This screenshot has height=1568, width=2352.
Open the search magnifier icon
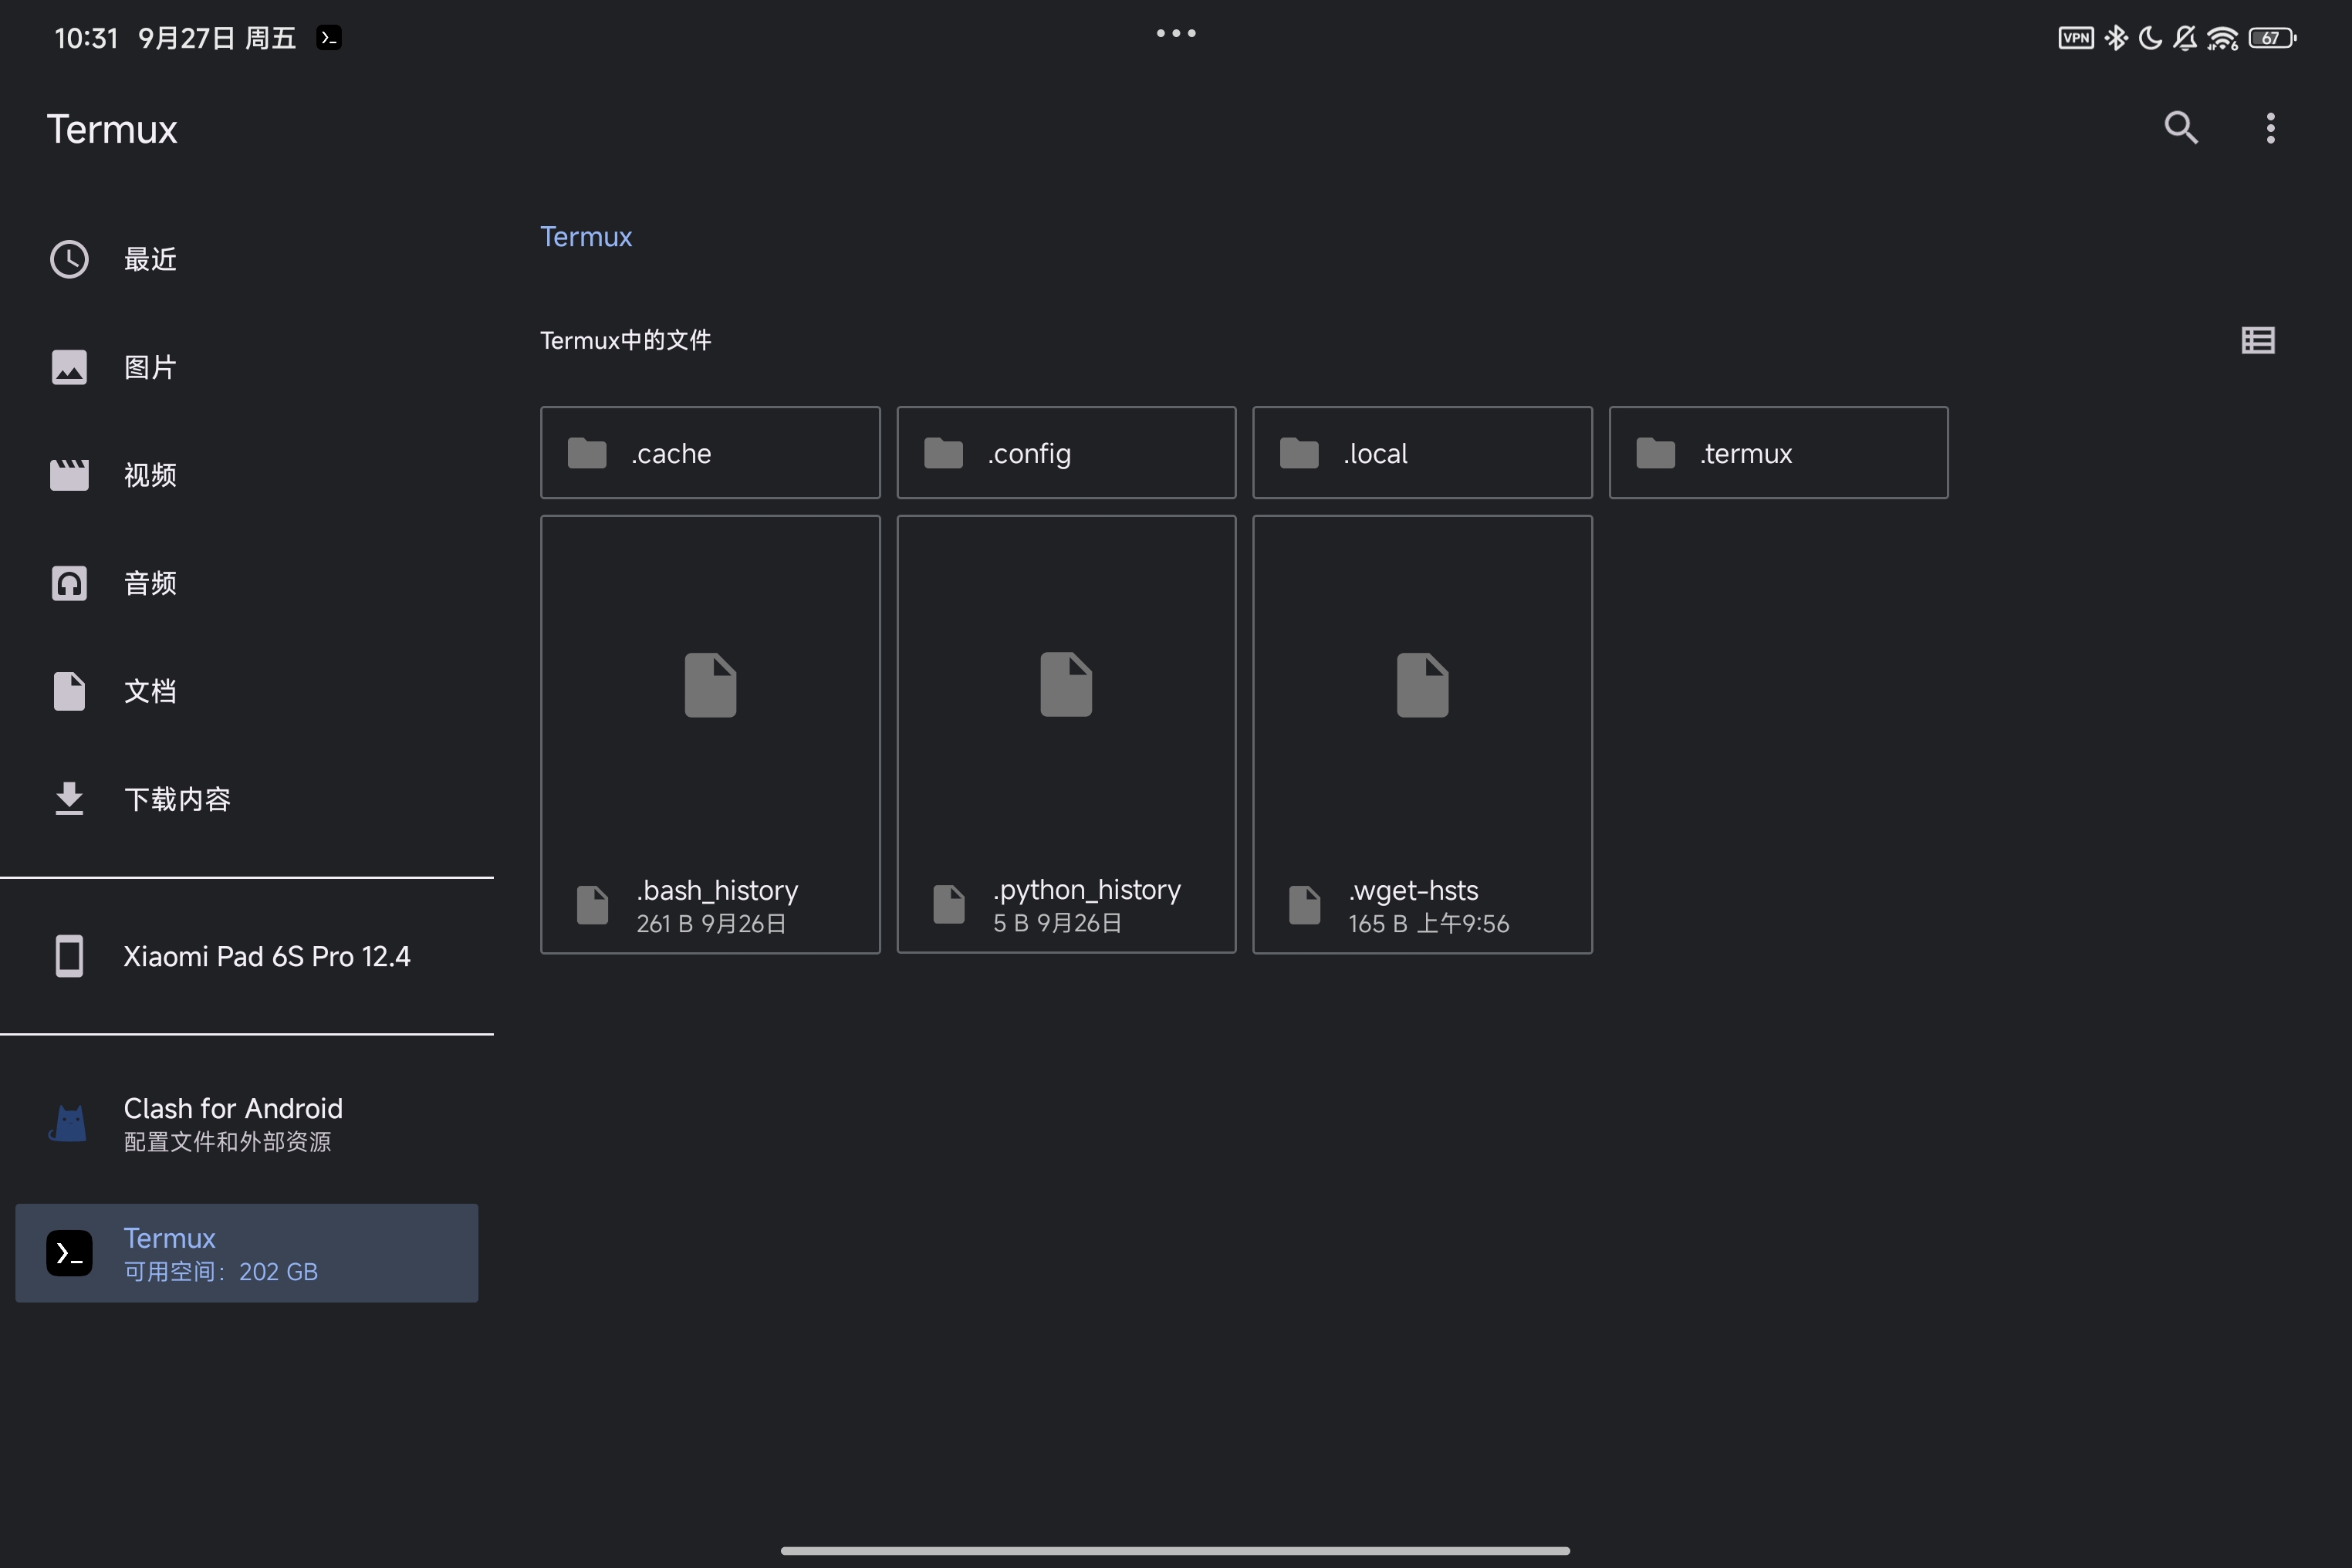point(2181,128)
